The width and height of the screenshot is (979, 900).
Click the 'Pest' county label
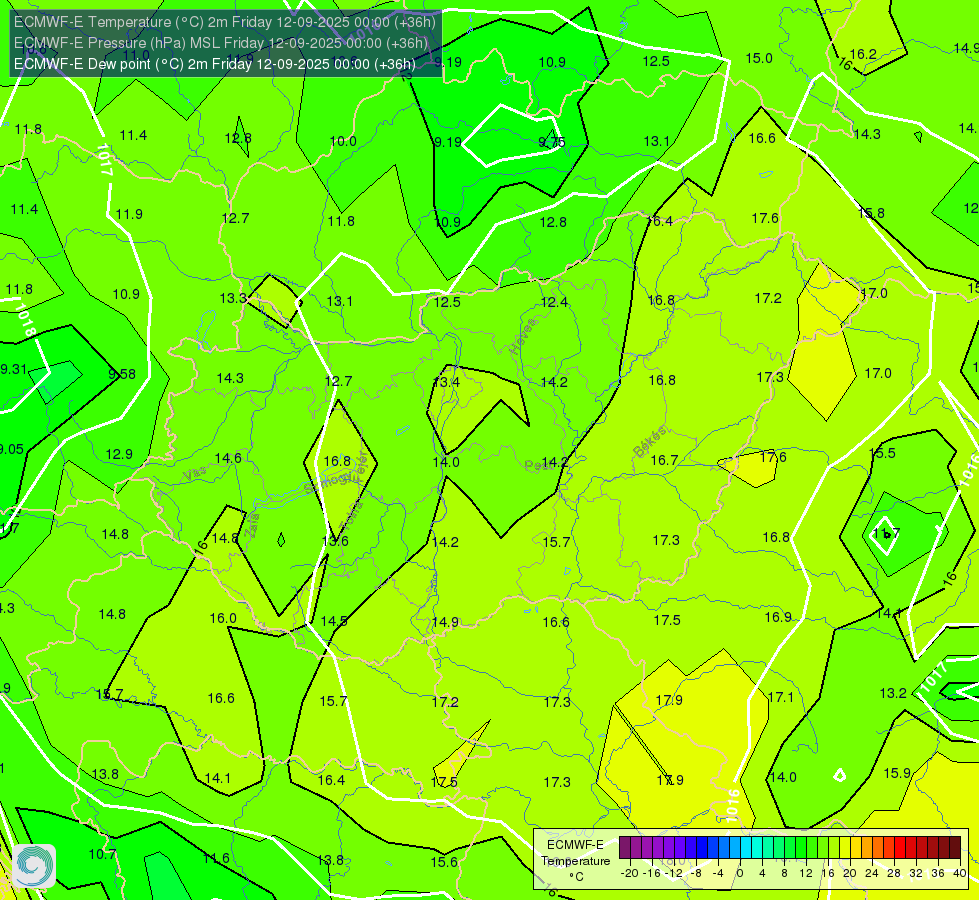538,465
